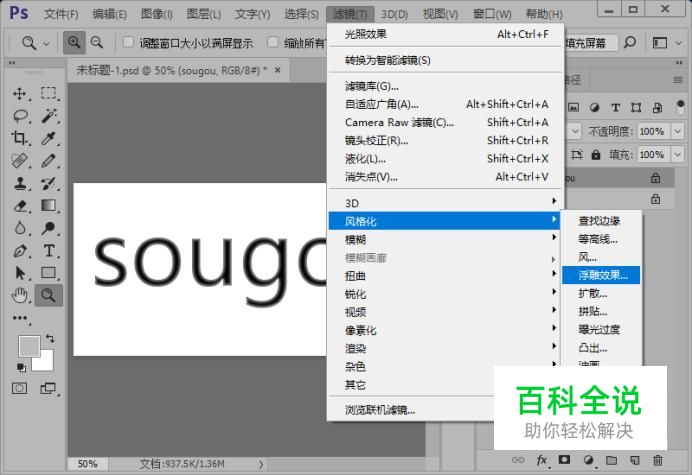Filter layers by type text icon
Viewport: 692px width, 475px height.
(x=615, y=107)
